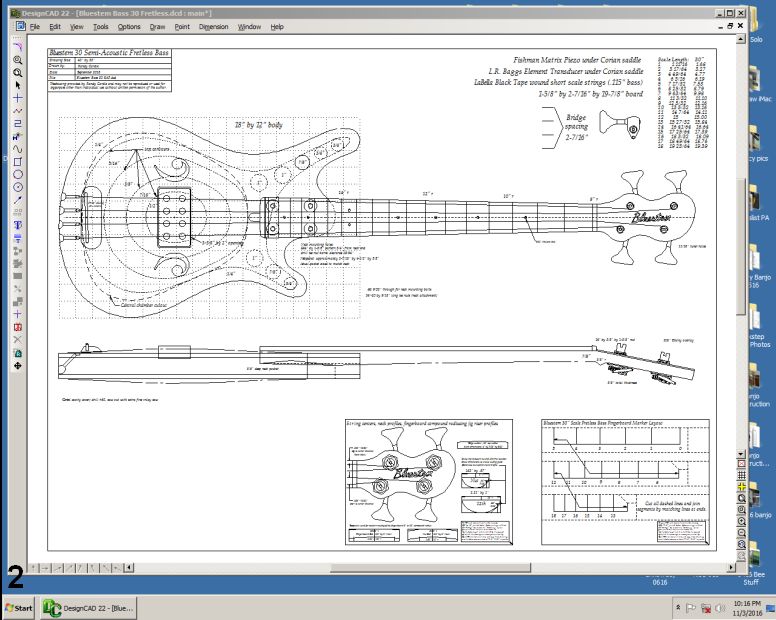The height and width of the screenshot is (620, 776).
Task: Click the '18" by 12" body' label
Action: coord(258,125)
